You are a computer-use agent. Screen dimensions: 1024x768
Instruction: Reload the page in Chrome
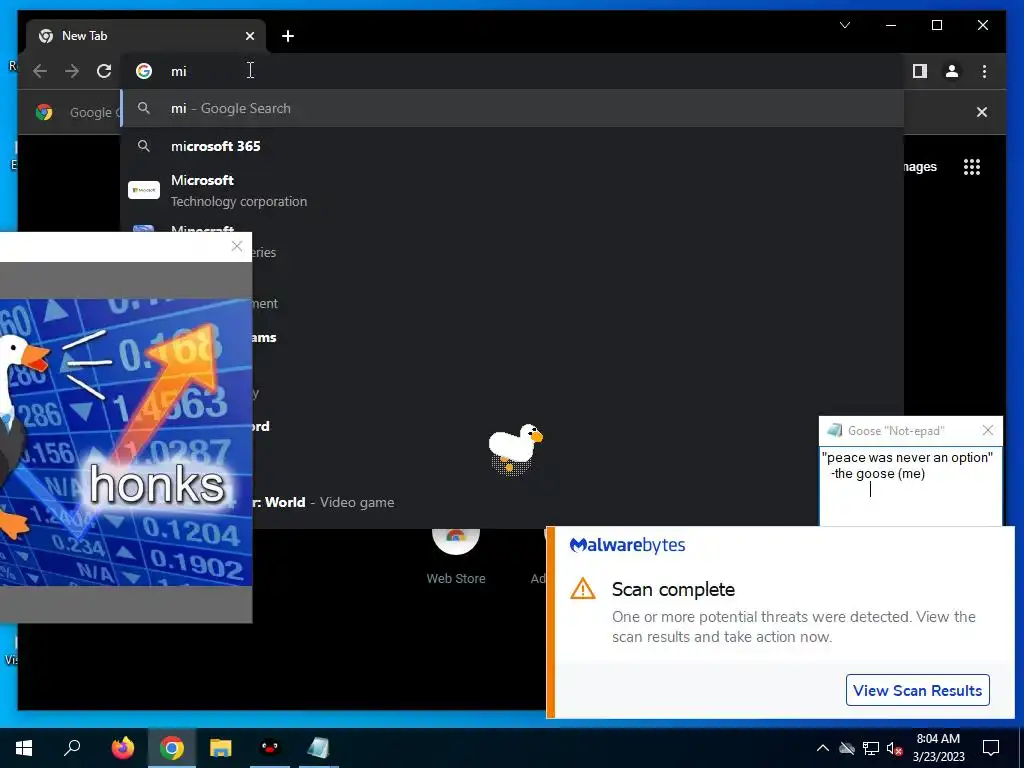pyautogui.click(x=104, y=71)
